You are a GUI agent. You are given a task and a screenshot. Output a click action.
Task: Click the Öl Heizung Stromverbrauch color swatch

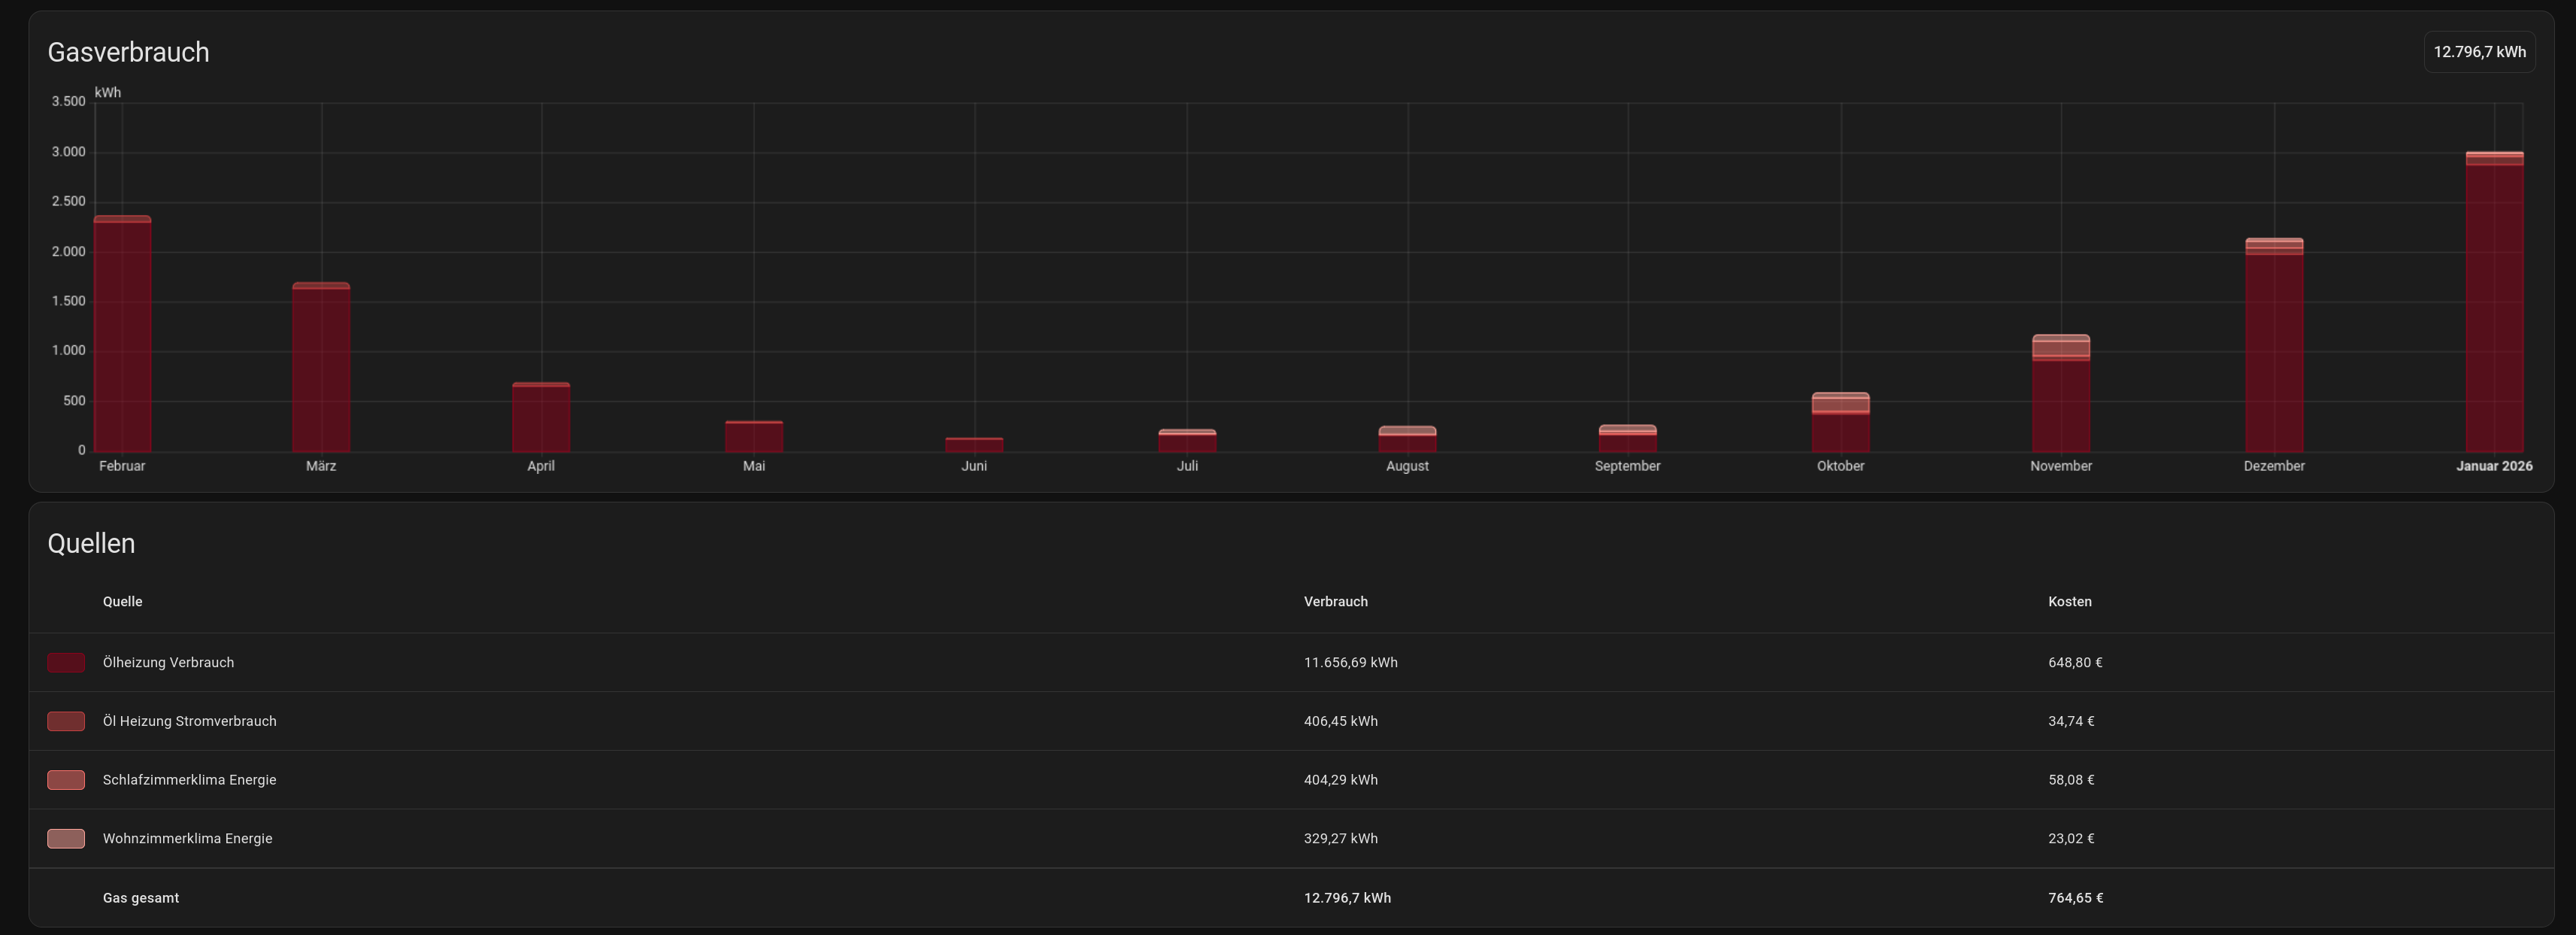point(66,722)
